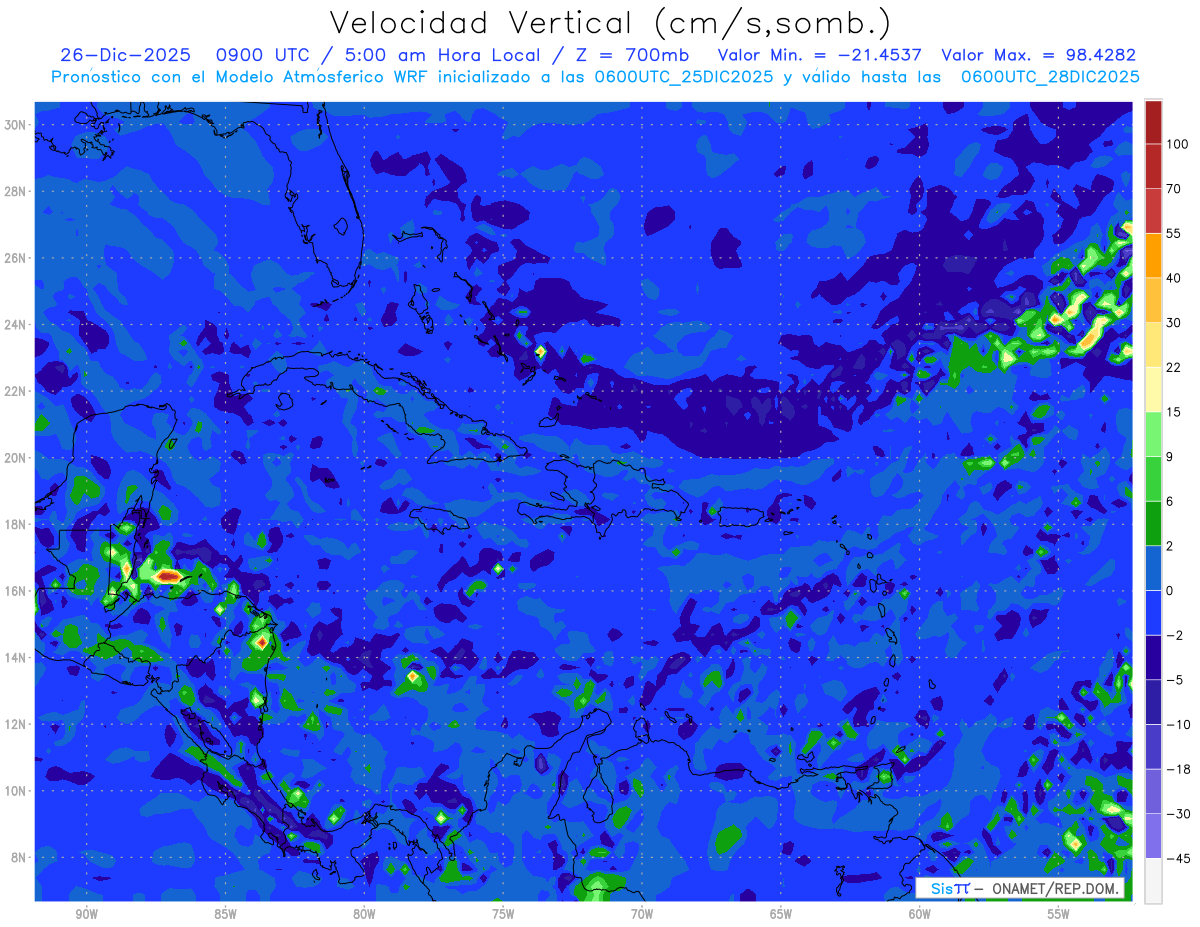This screenshot has width=1200, height=927.
Task: Pick the swatch between -18 and -10
Action: pos(1153,746)
